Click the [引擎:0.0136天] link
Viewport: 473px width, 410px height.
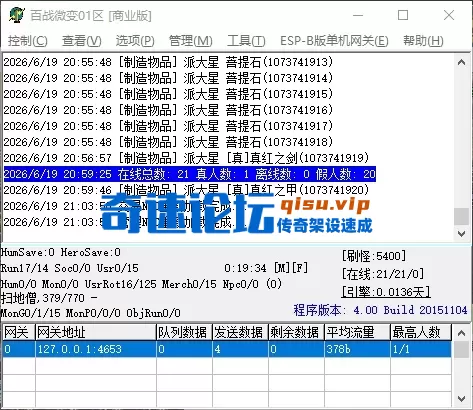pos(386,292)
